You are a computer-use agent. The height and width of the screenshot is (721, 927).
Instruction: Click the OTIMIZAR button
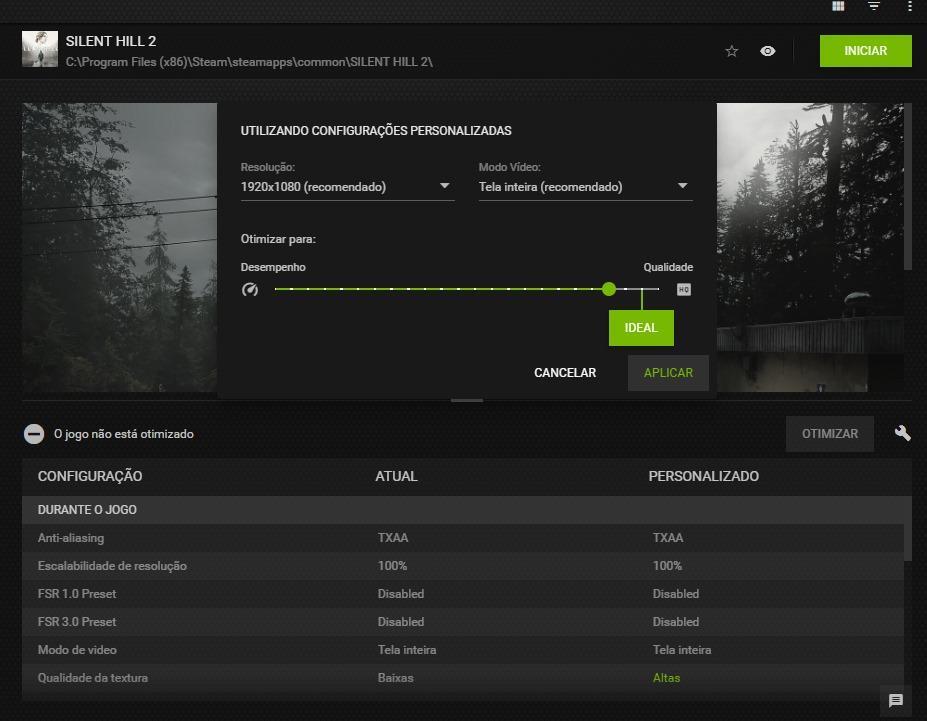click(x=829, y=434)
